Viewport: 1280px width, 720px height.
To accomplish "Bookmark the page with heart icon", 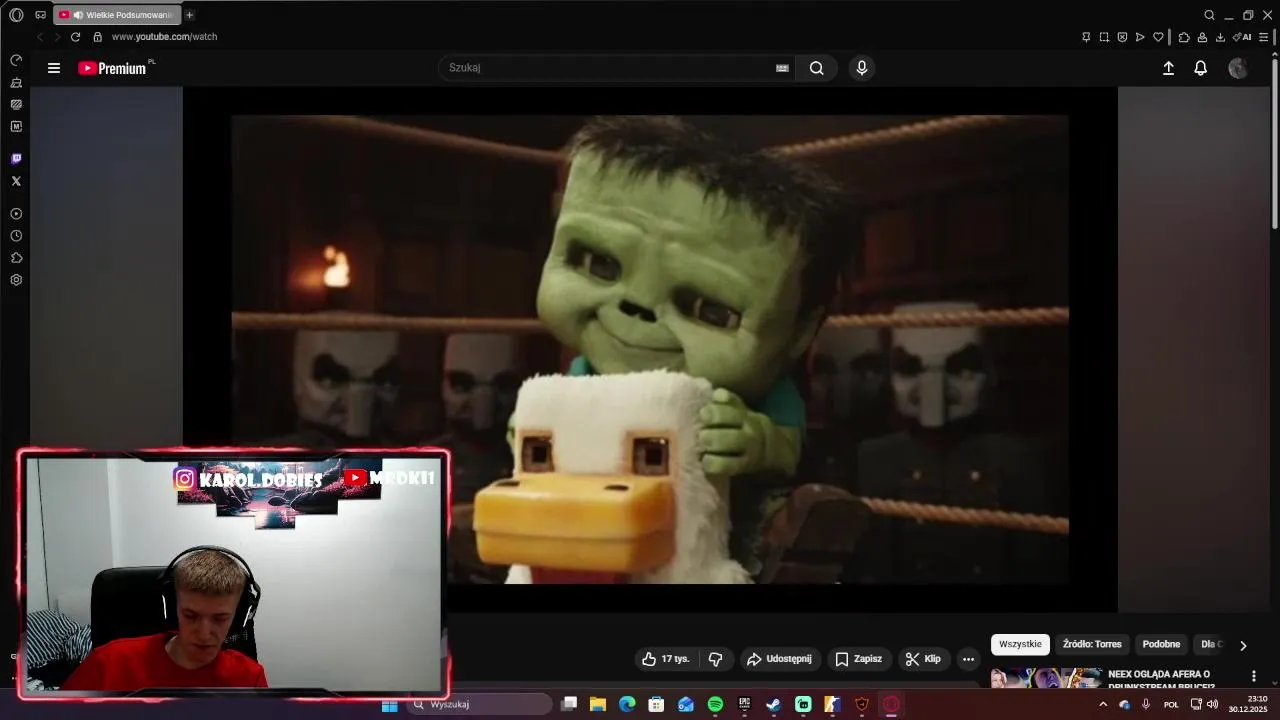I will (1158, 37).
